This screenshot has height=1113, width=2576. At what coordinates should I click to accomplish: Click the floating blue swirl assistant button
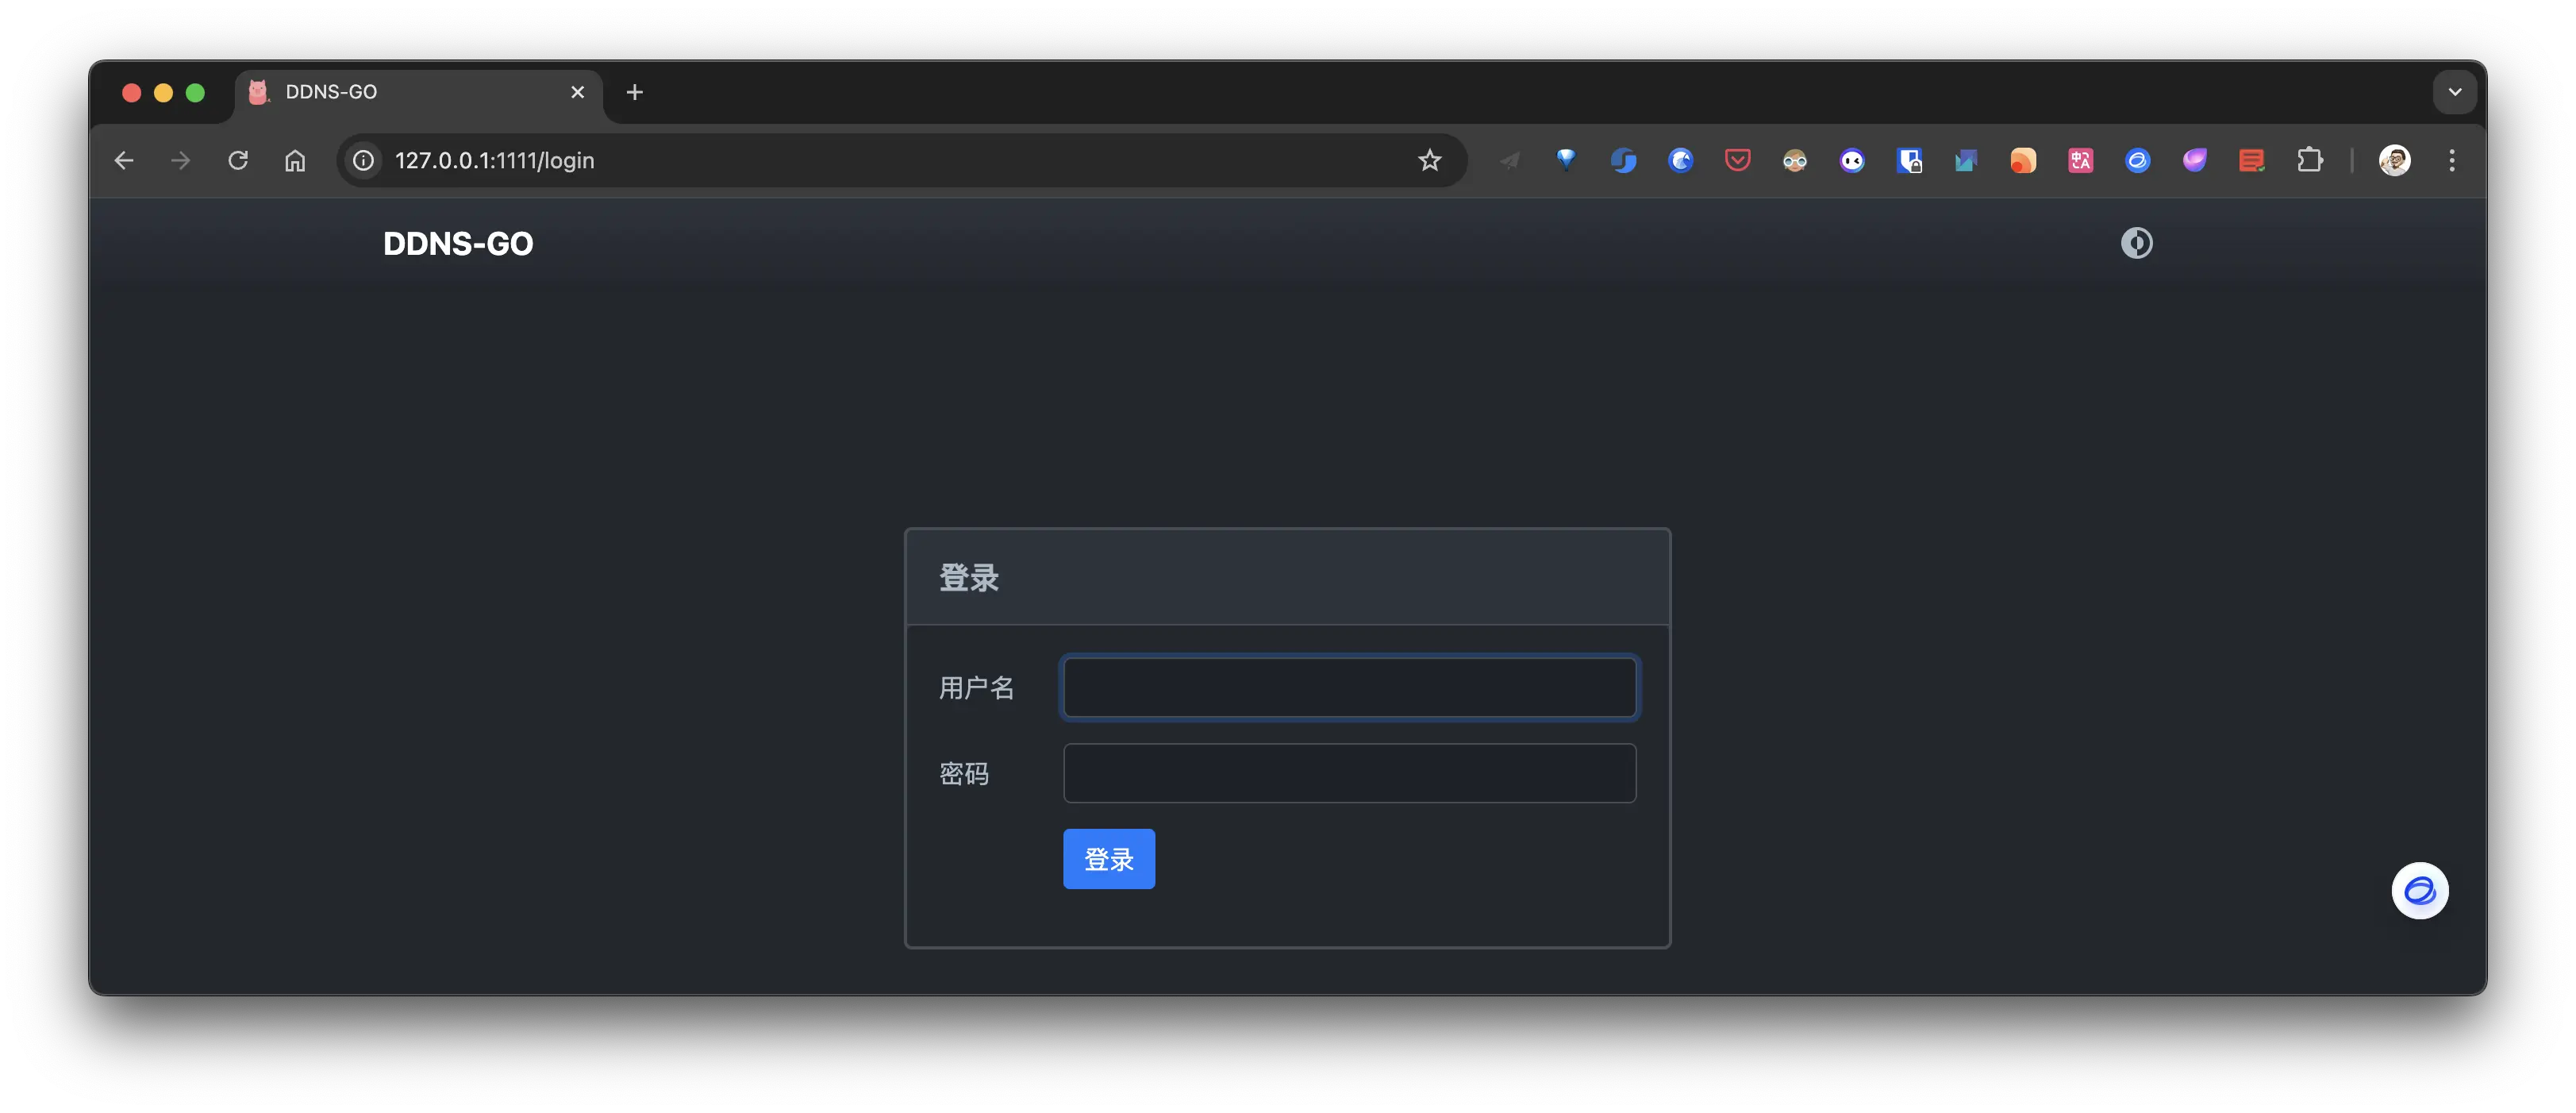point(2419,891)
